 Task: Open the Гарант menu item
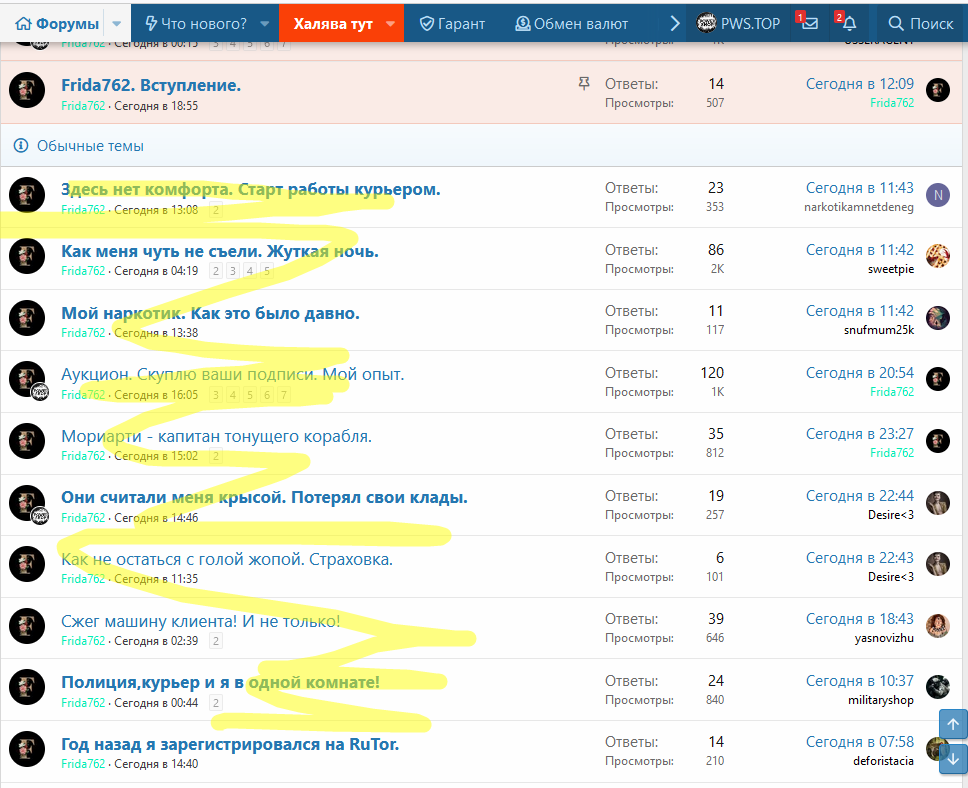[451, 23]
